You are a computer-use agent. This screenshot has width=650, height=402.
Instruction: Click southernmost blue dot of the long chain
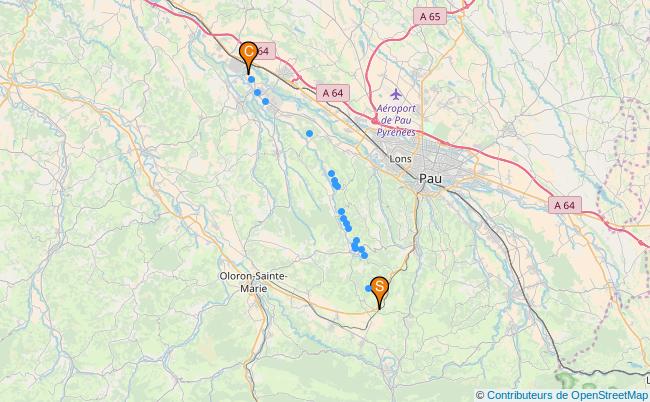pos(364,255)
